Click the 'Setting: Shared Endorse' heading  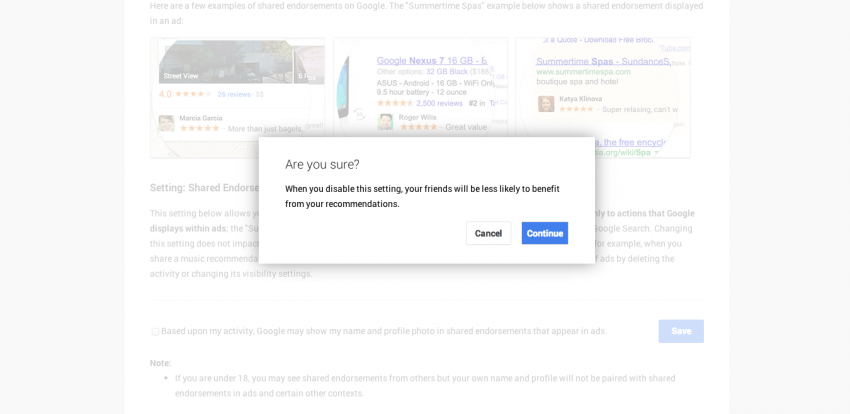pyautogui.click(x=204, y=188)
